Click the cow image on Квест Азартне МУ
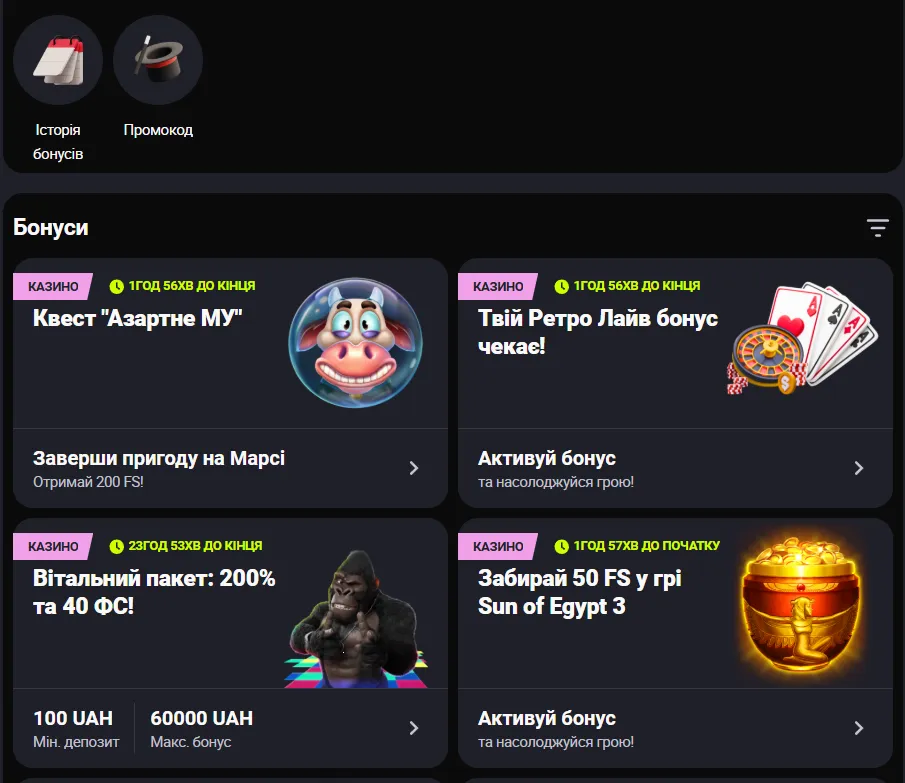The height and width of the screenshot is (783, 905). coord(356,343)
